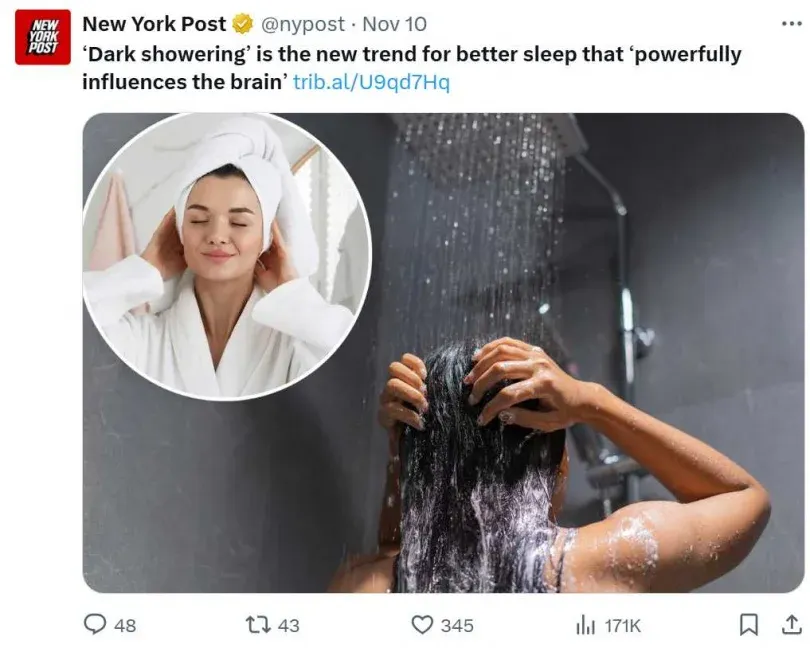The width and height of the screenshot is (810, 648).
Task: Click the Nov 10 timestamp
Action: [394, 24]
